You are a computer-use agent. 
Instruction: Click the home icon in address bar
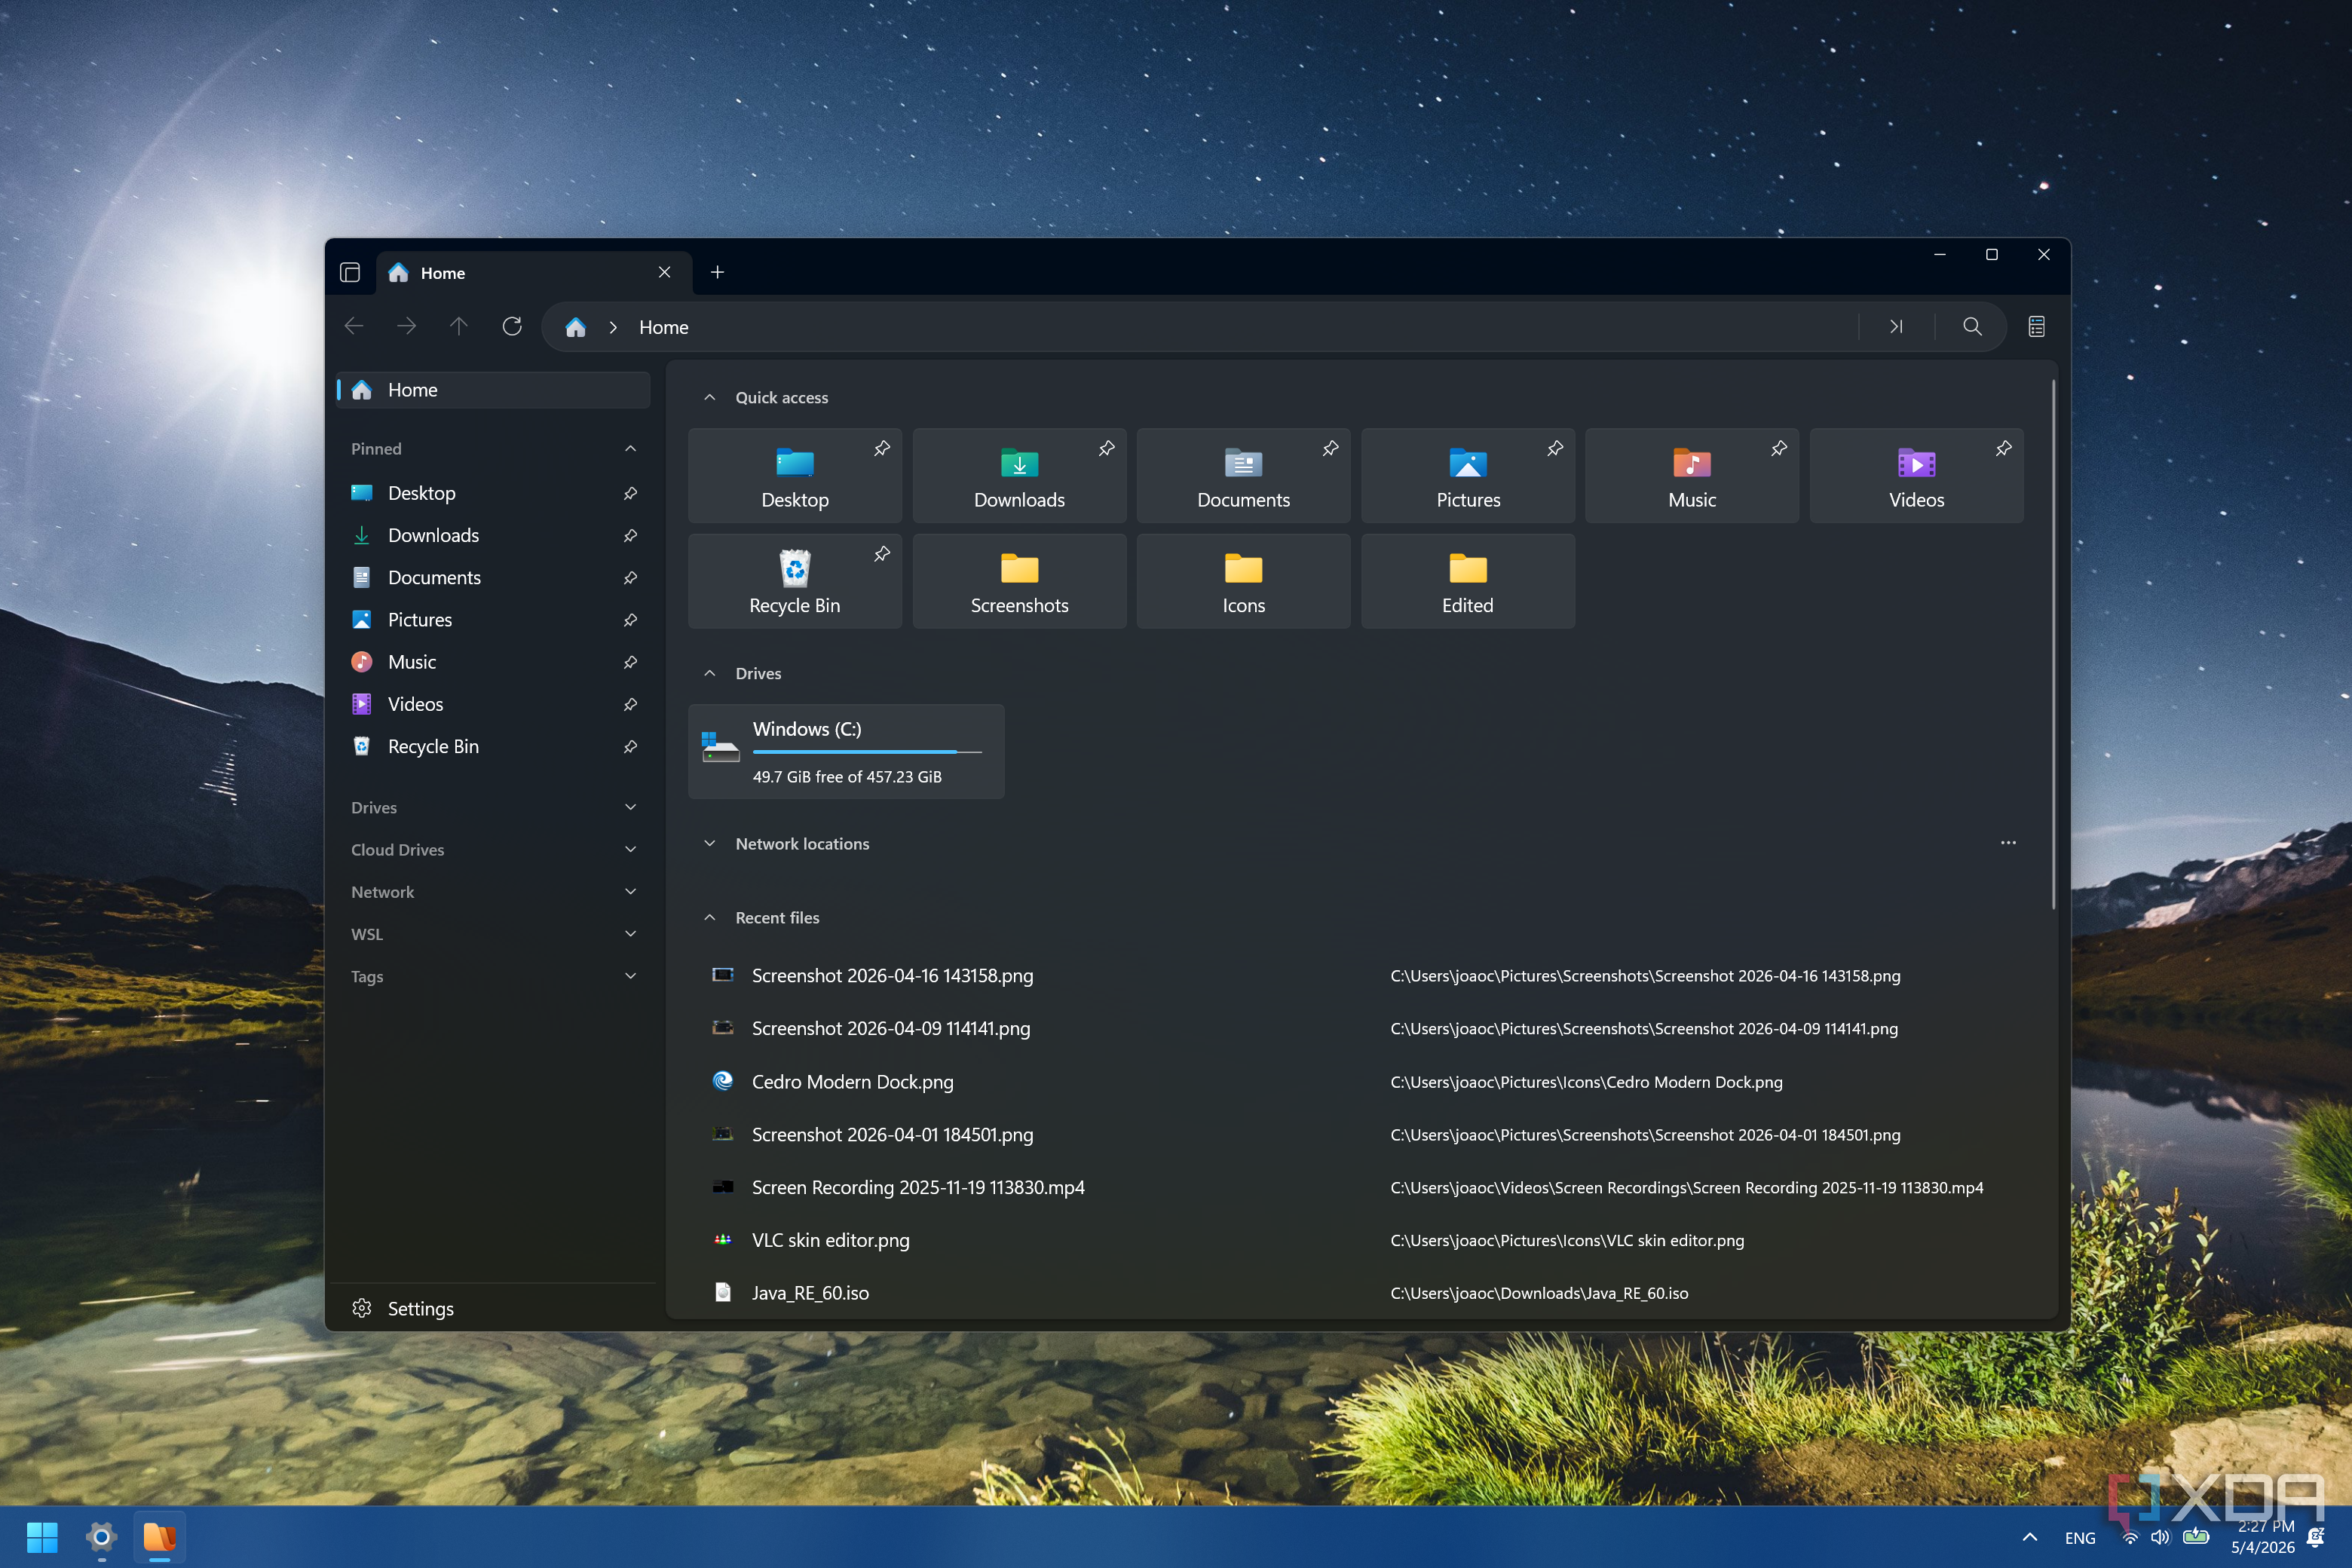[575, 327]
